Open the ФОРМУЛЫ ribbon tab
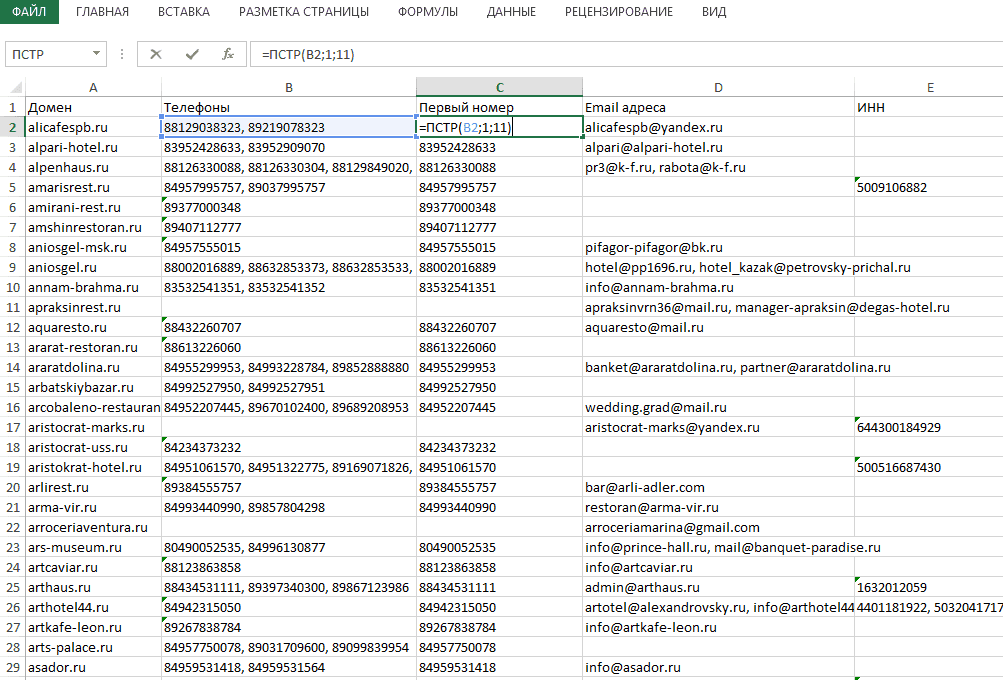Image resolution: width=1003 pixels, height=680 pixels. tap(428, 12)
